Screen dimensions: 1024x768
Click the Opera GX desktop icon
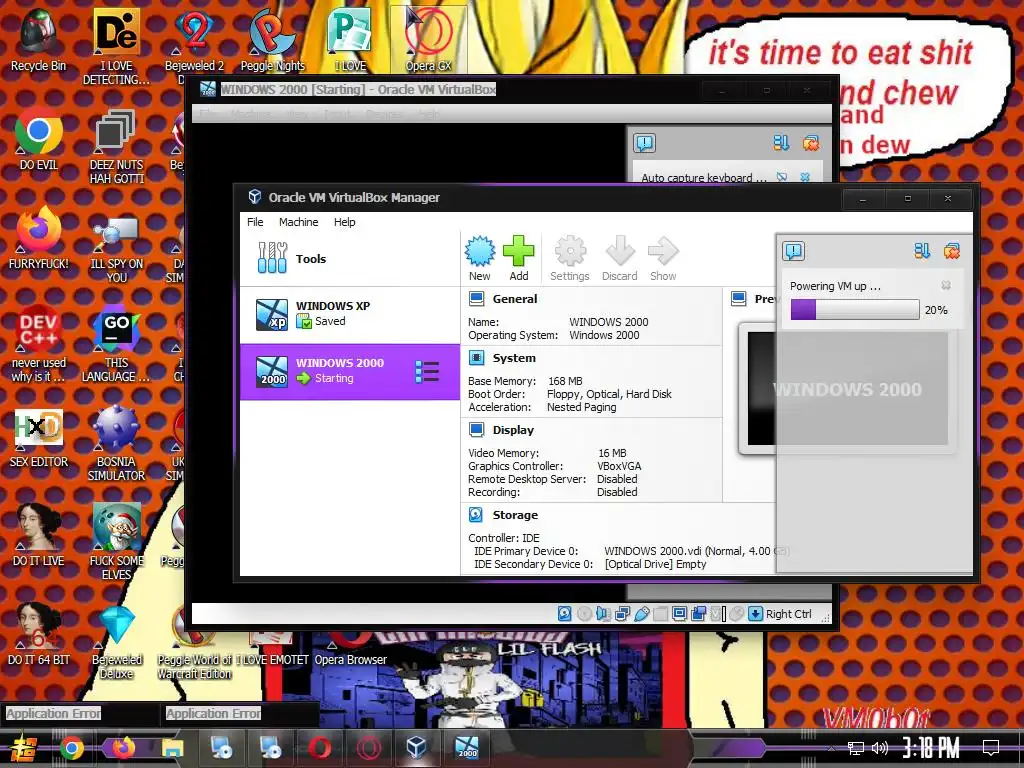[x=428, y=39]
